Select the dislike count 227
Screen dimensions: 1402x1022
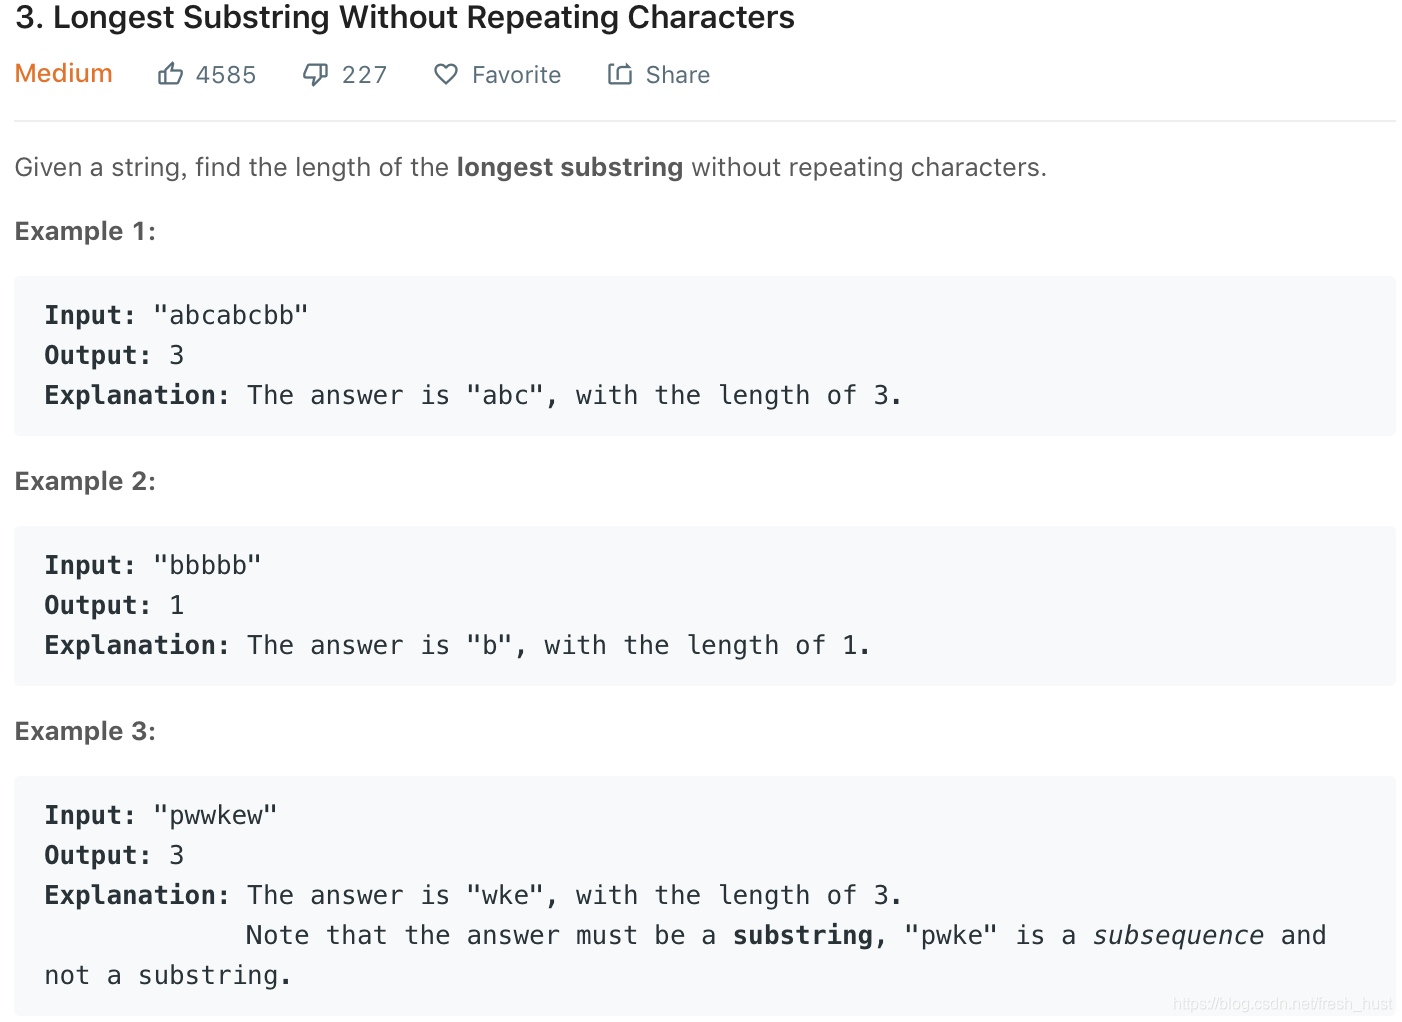364,74
